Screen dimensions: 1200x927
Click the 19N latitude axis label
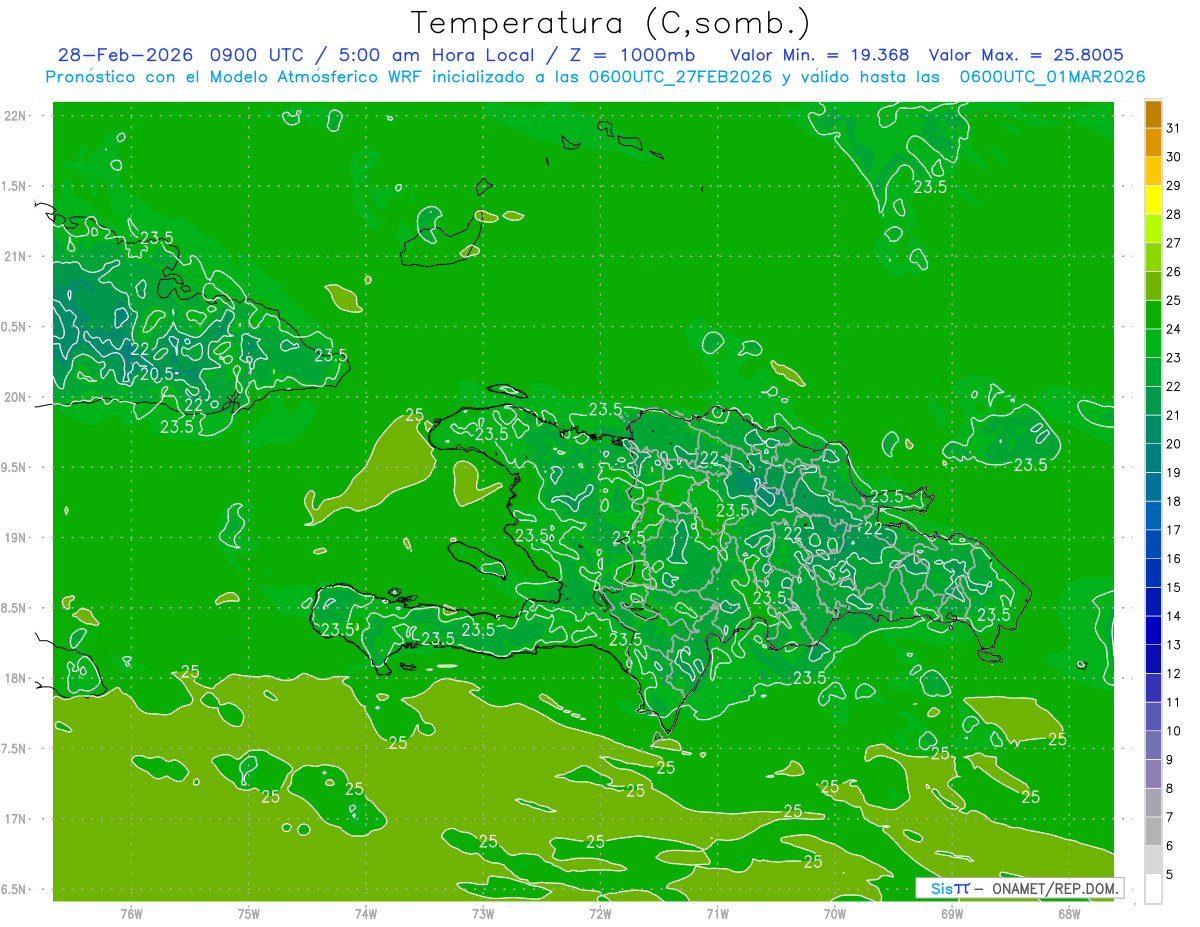coord(15,537)
